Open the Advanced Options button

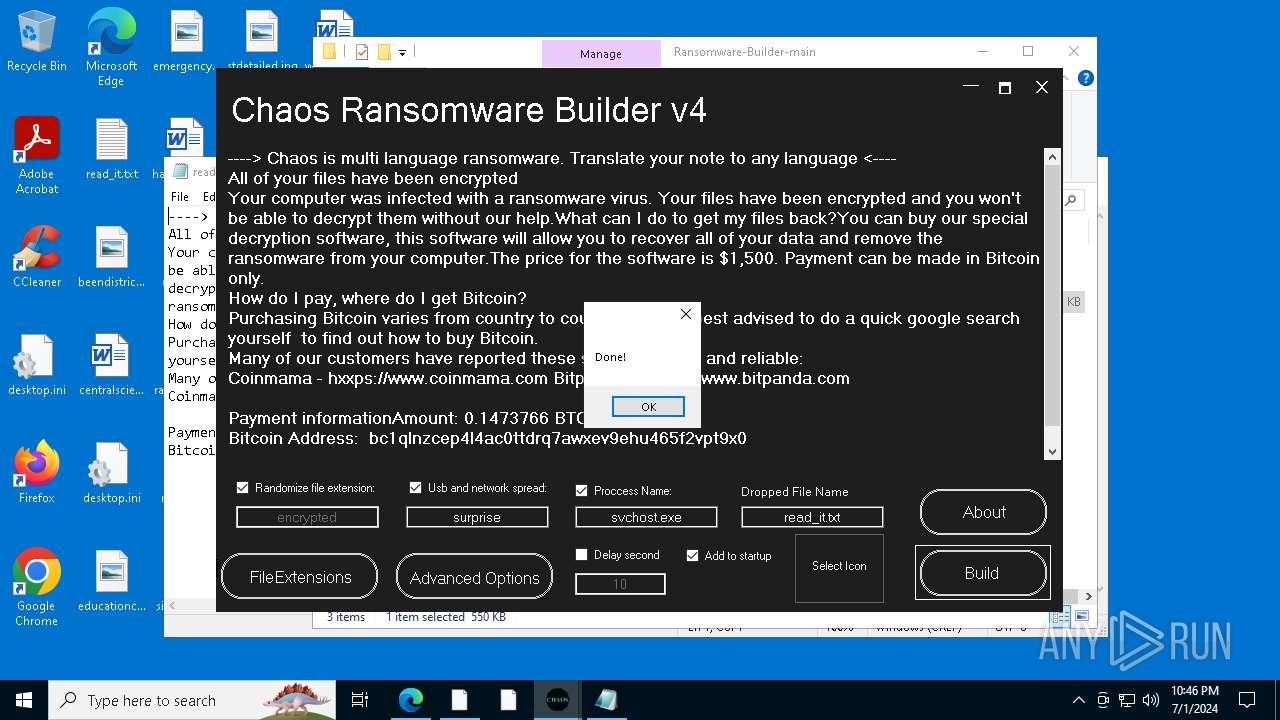point(474,577)
